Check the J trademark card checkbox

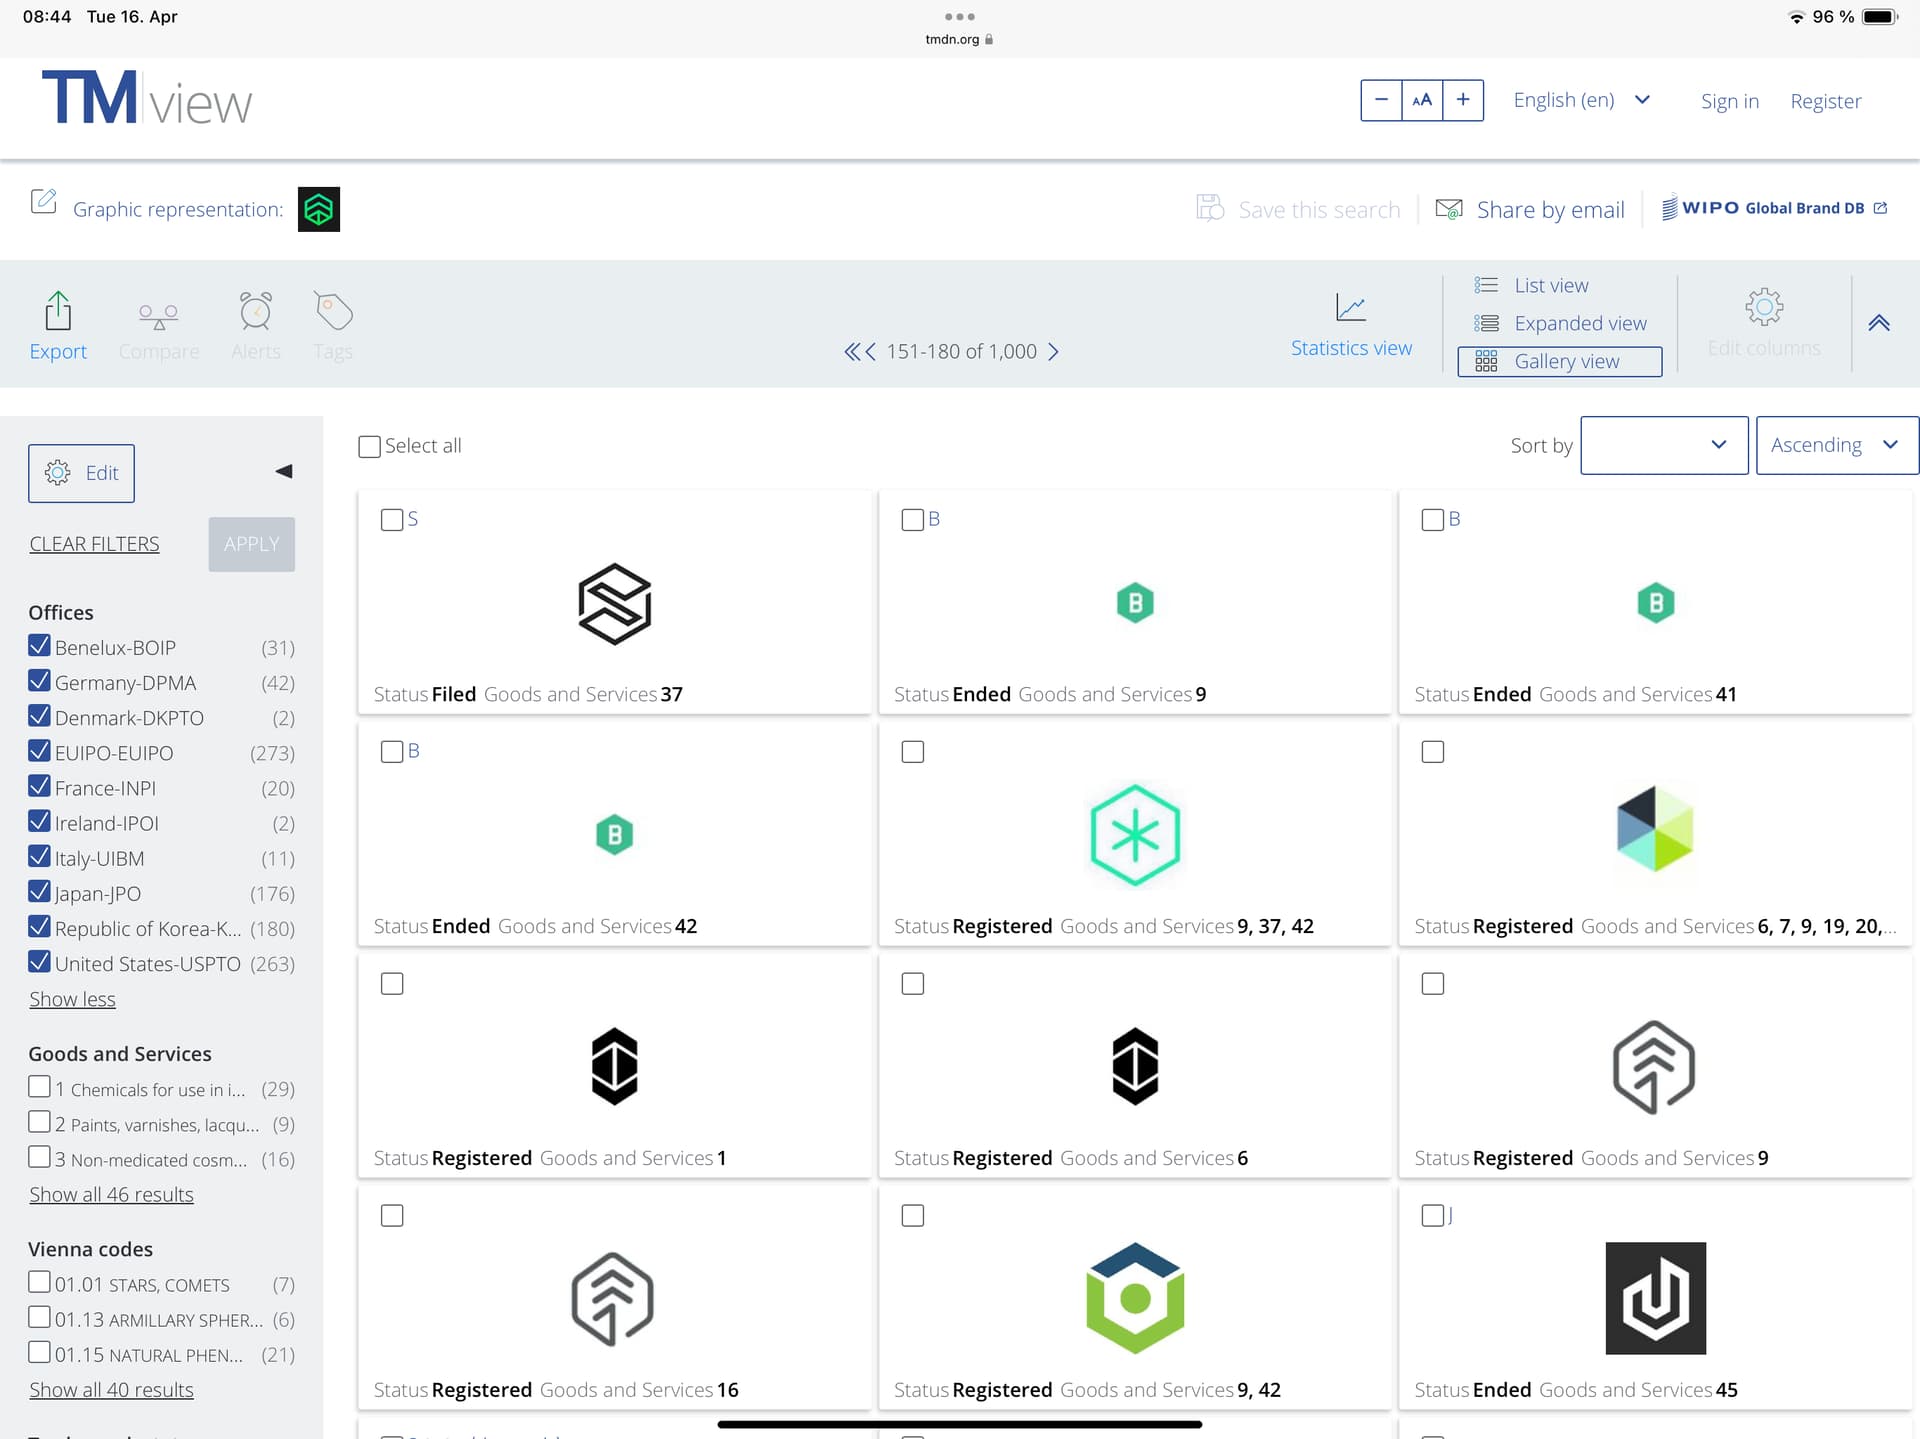(x=1432, y=1216)
